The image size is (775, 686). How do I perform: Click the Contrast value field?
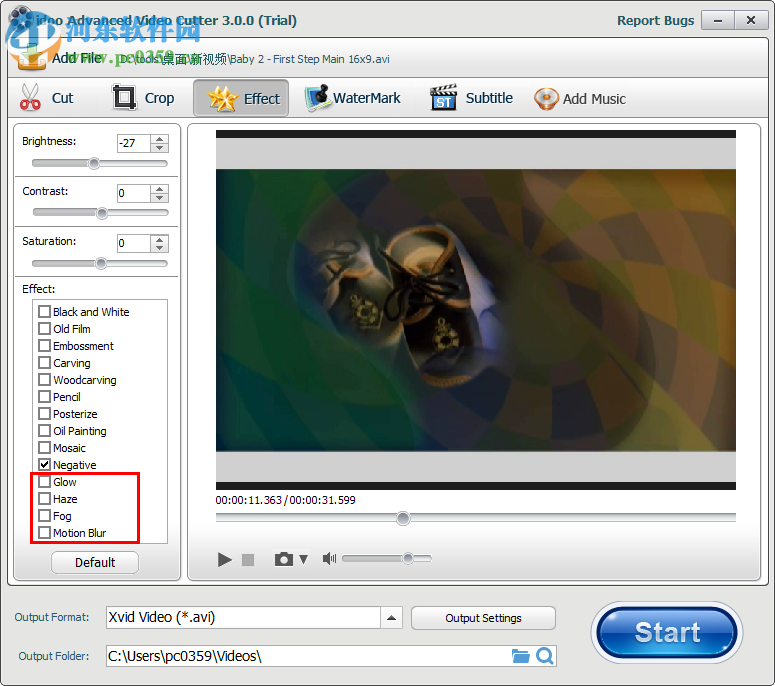(133, 193)
